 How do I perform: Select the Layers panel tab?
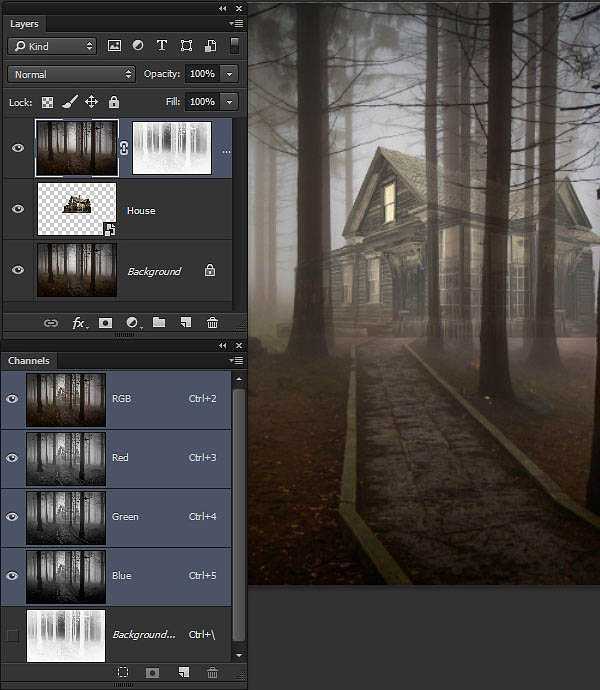tap(24, 23)
